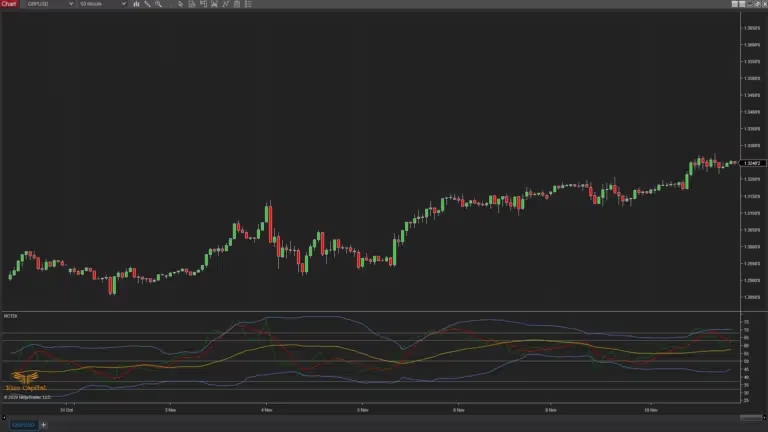Open the Drawing Tools pencil icon
This screenshot has width=768, height=432.
coord(147,4)
